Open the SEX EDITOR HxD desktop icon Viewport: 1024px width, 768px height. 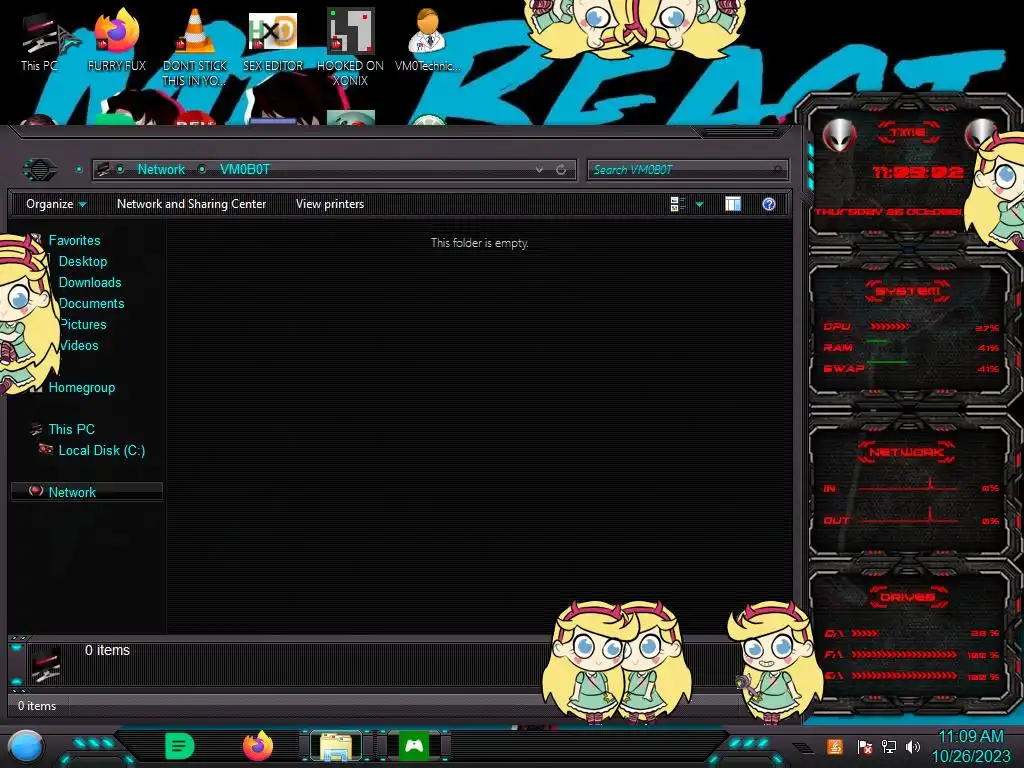273,42
